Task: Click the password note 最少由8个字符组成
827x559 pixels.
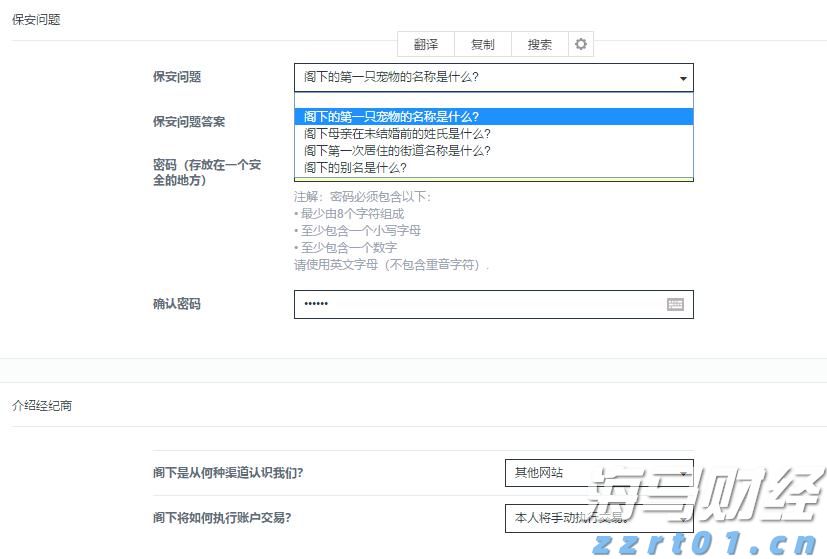Action: [350, 214]
